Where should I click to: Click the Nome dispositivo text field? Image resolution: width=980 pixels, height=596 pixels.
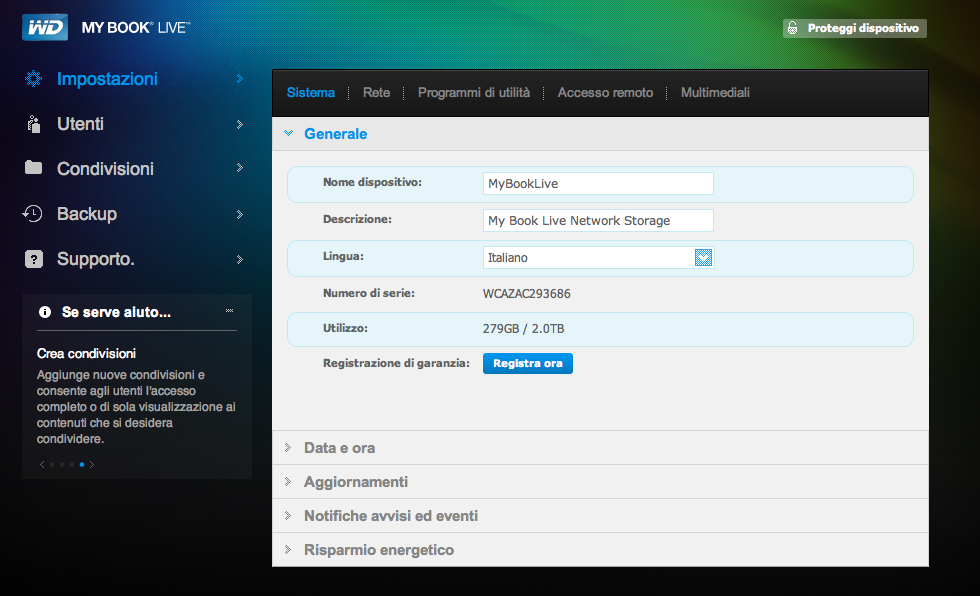[x=598, y=183]
